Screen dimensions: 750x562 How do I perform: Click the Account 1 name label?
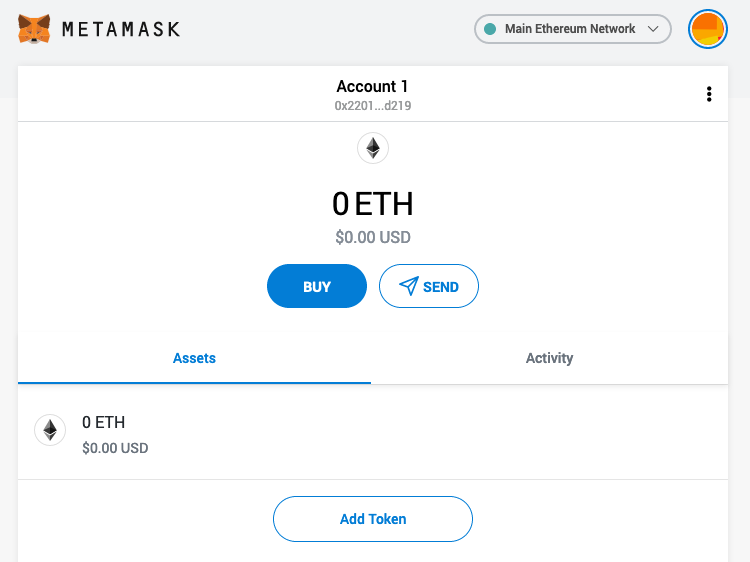[372, 87]
